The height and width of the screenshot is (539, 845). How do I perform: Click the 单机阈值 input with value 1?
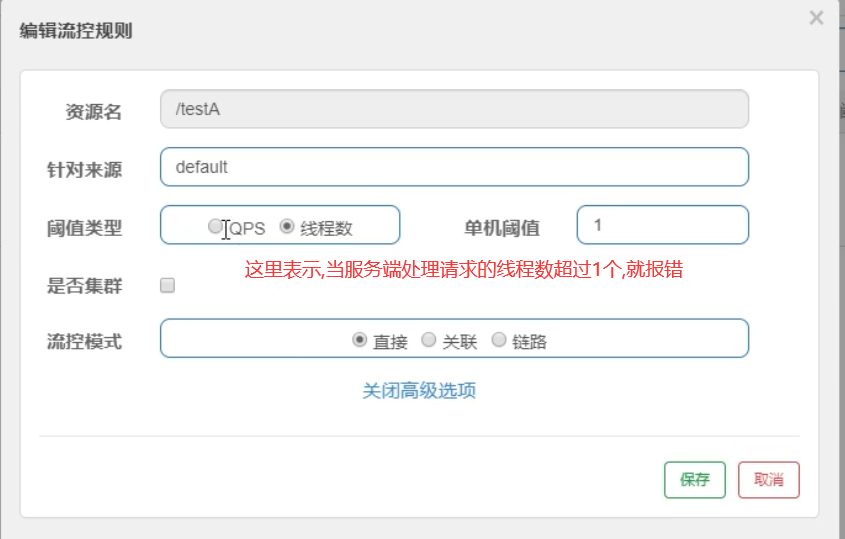[x=662, y=225]
